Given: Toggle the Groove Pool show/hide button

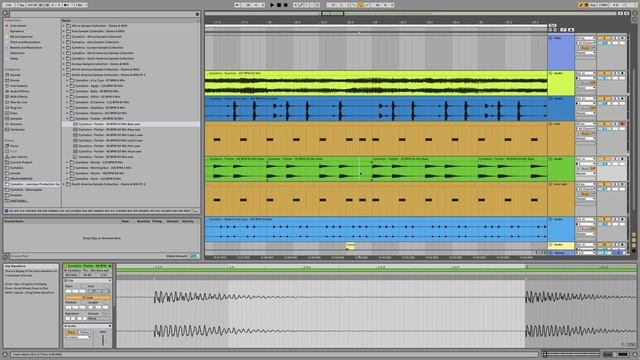Looking at the screenshot, I should click(5, 257).
